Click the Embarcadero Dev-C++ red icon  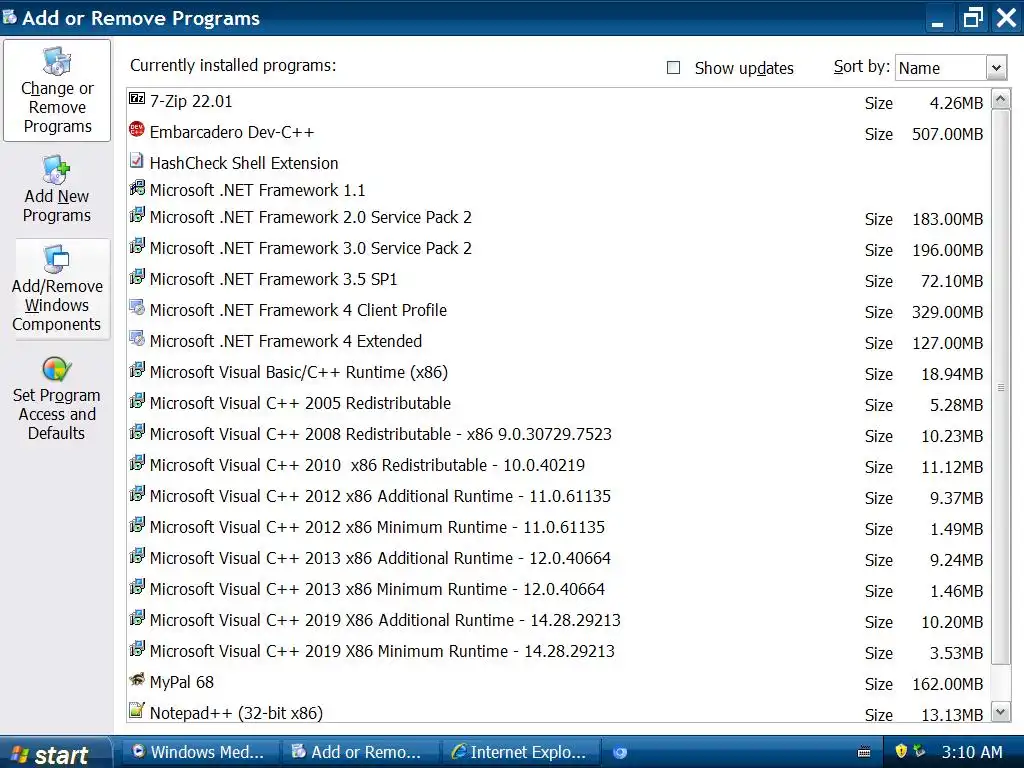136,129
